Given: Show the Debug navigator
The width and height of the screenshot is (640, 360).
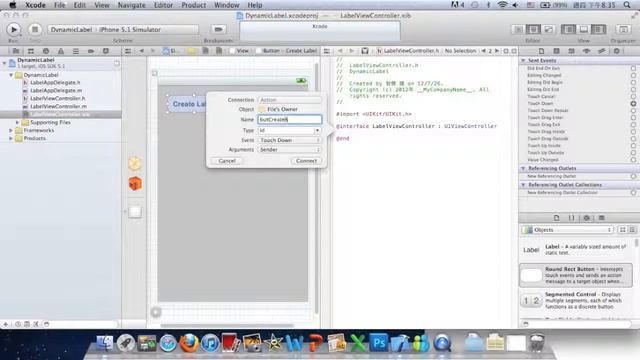Looking at the screenshot, I should [76, 51].
